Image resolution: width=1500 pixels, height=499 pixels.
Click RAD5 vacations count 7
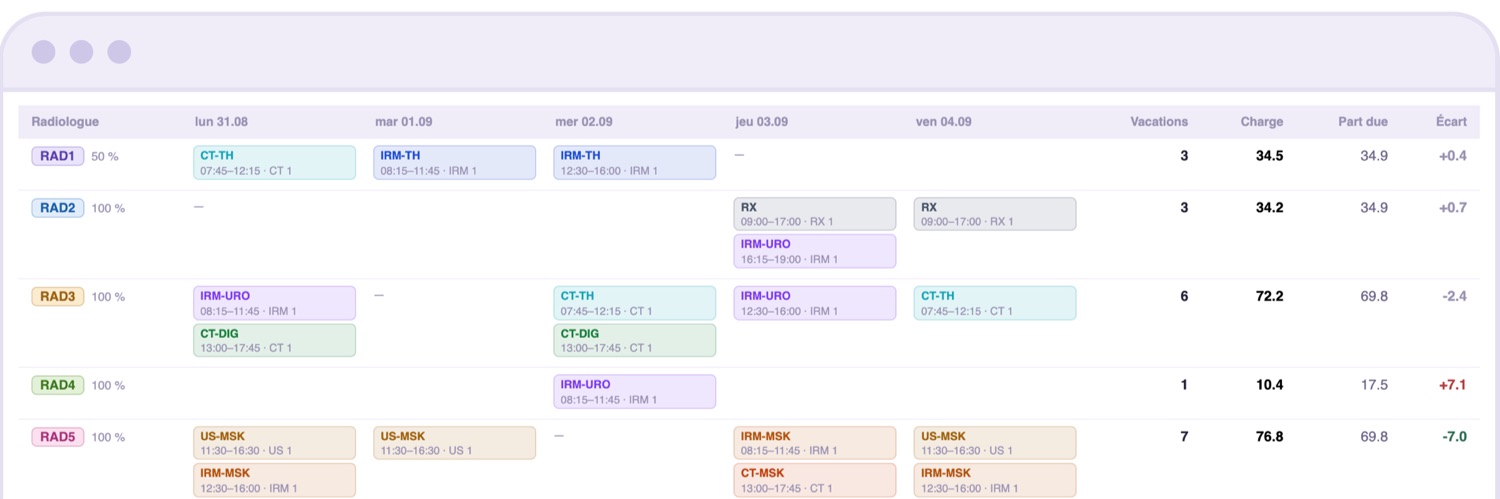coord(1184,437)
